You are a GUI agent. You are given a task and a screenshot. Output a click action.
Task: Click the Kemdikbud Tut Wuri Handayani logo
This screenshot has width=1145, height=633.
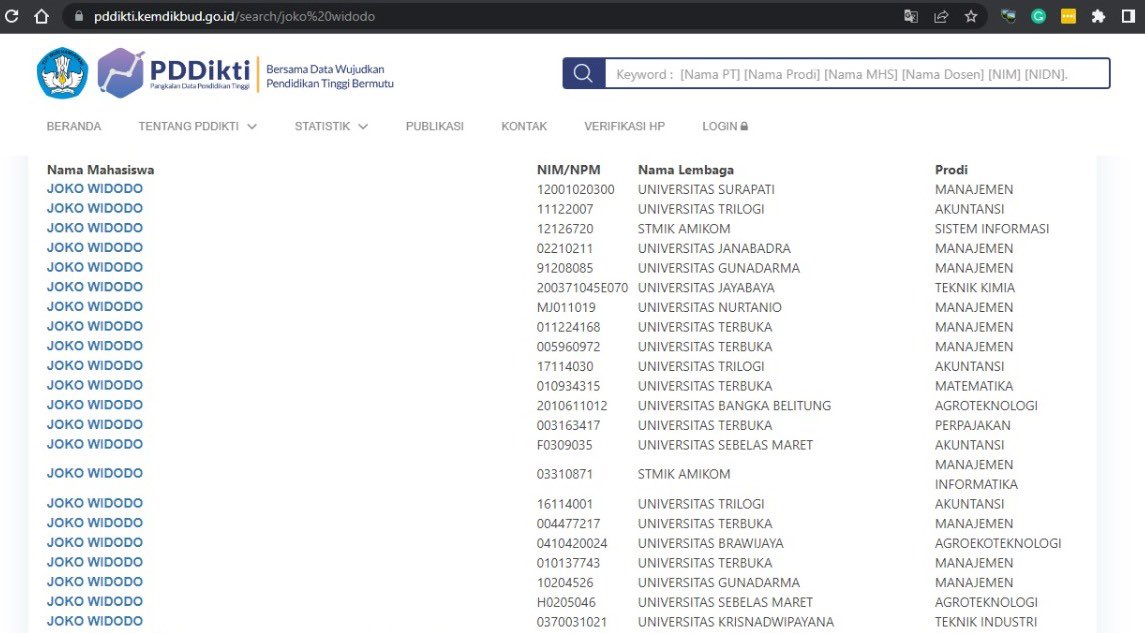[x=62, y=73]
